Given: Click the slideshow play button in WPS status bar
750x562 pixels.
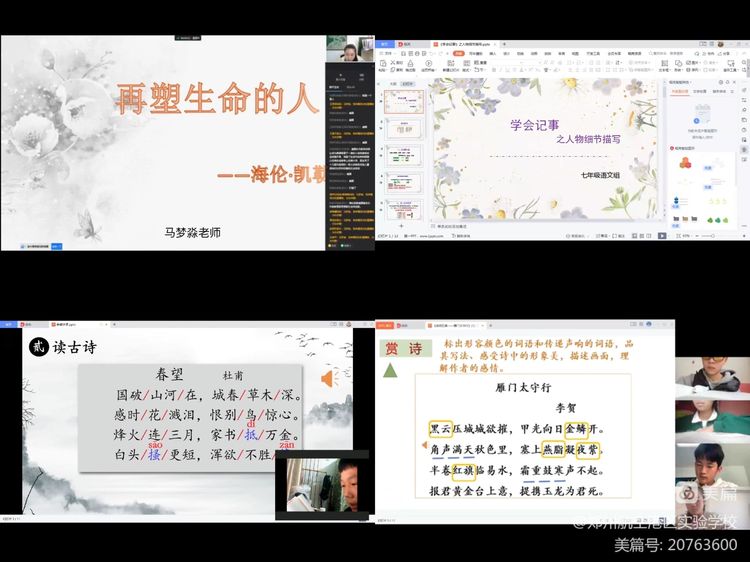Looking at the screenshot, I should click(x=662, y=236).
